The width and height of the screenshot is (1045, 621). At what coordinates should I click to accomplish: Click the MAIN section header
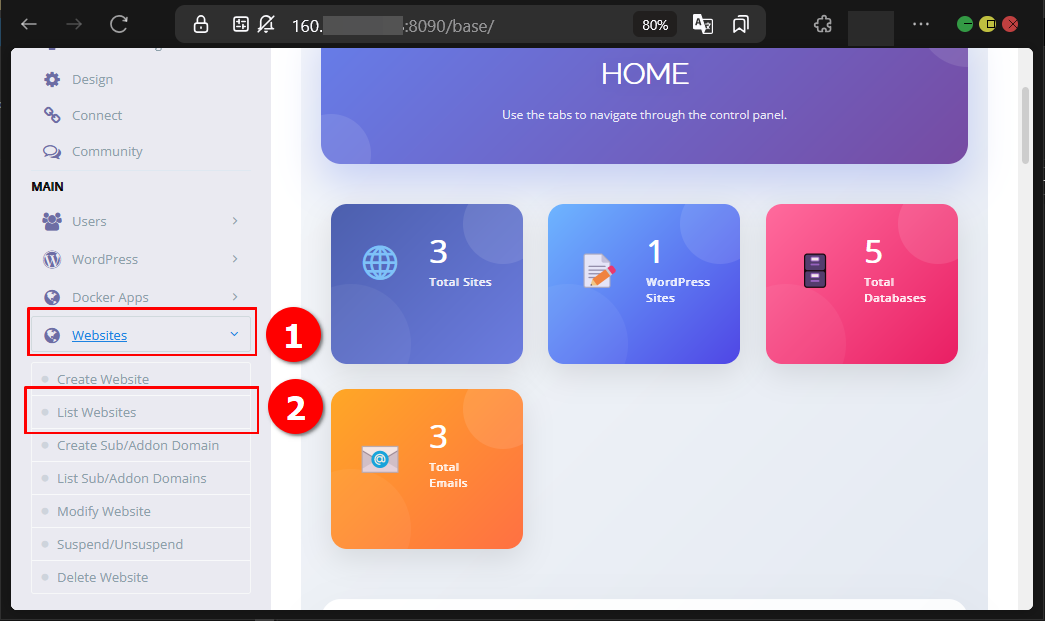[x=47, y=187]
